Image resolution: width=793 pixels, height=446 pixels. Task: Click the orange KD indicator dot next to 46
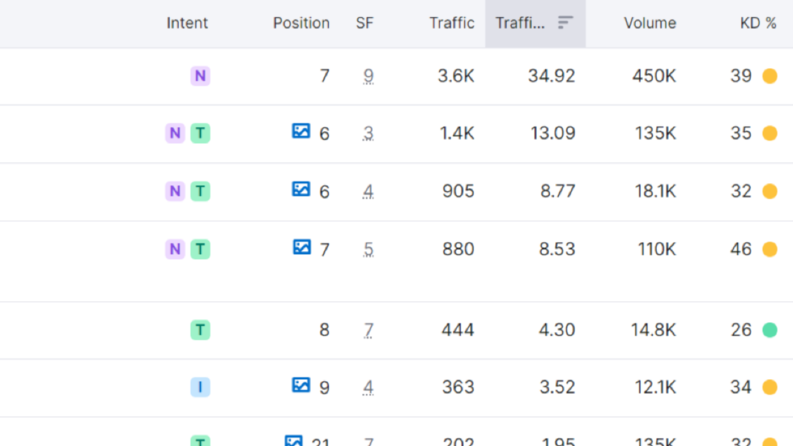(770, 249)
